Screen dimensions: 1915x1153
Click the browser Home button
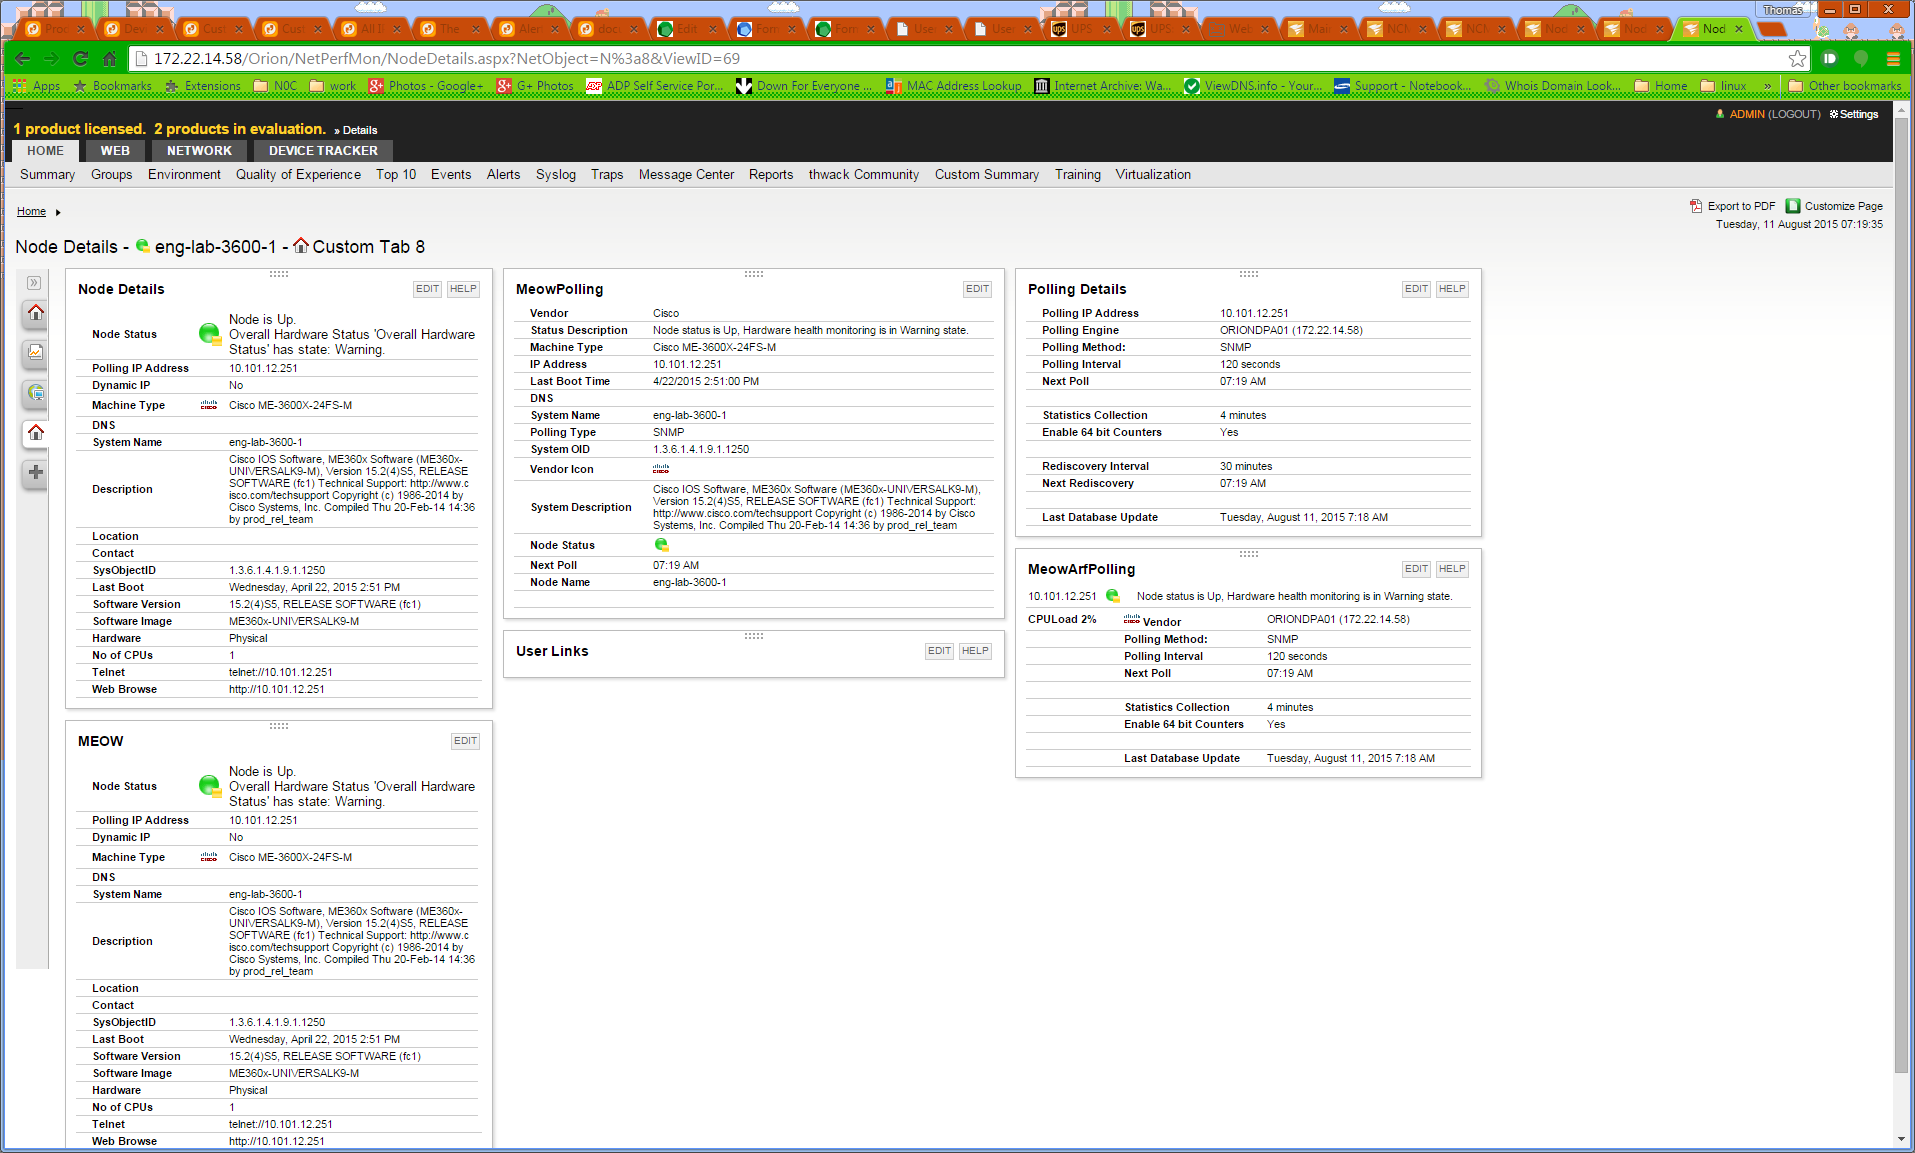110,59
